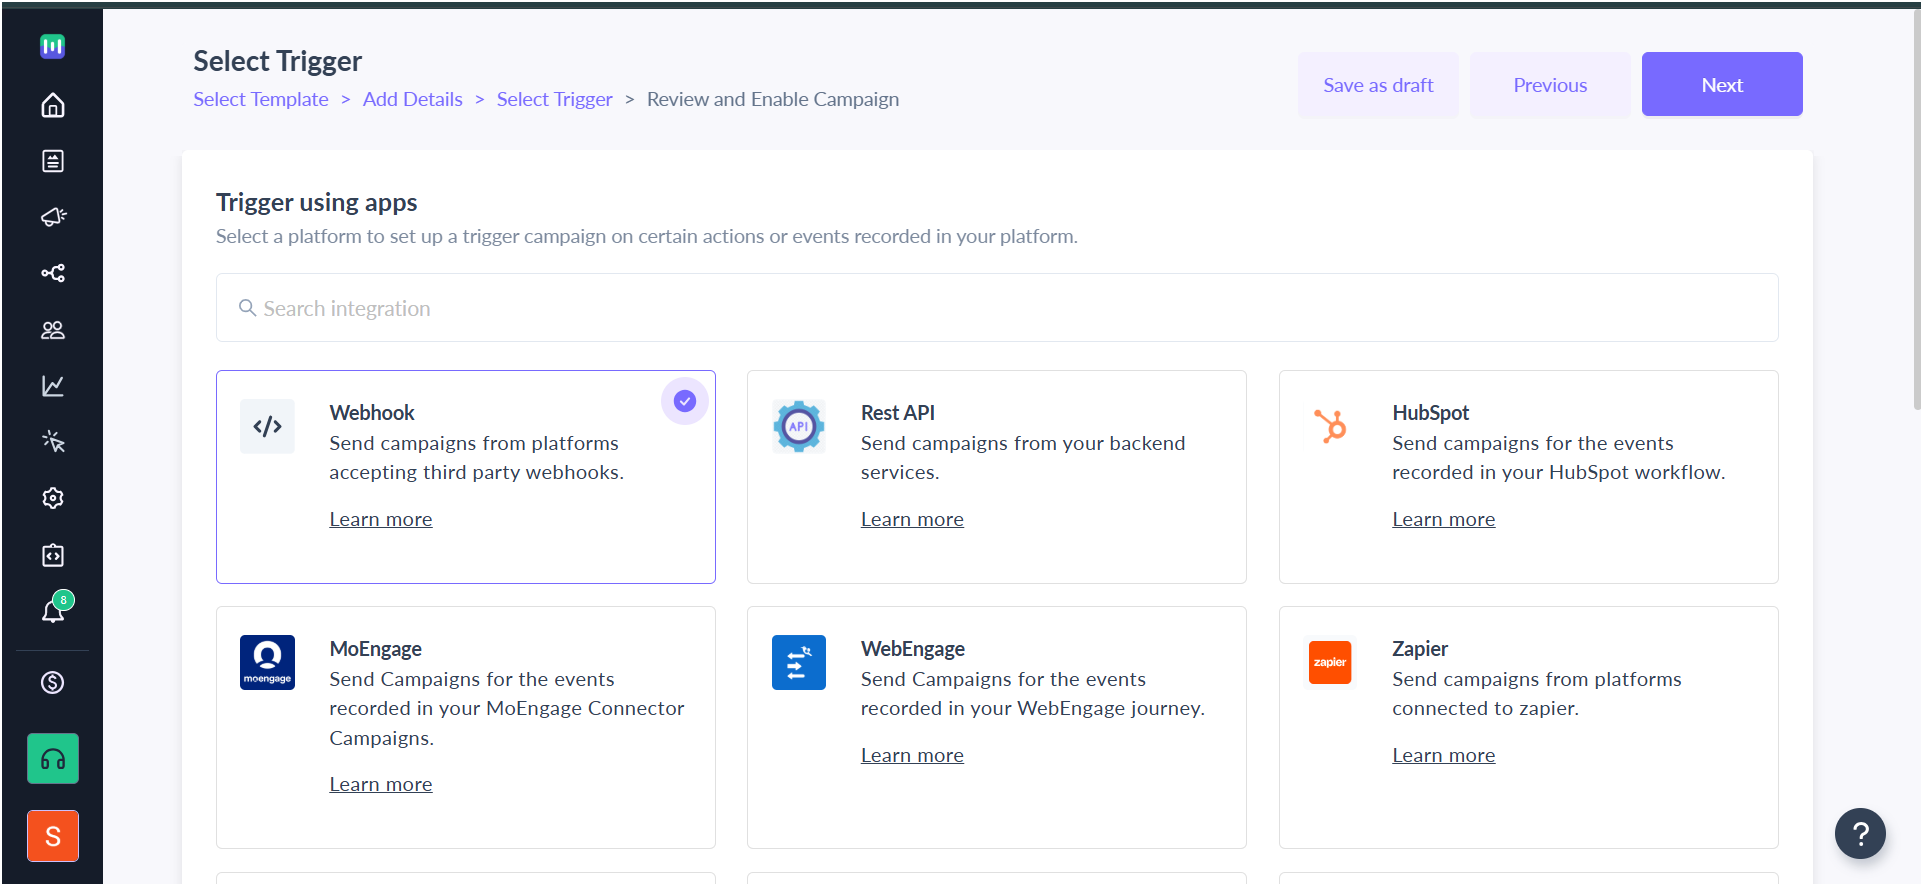Click the green headset support icon

coord(53,759)
